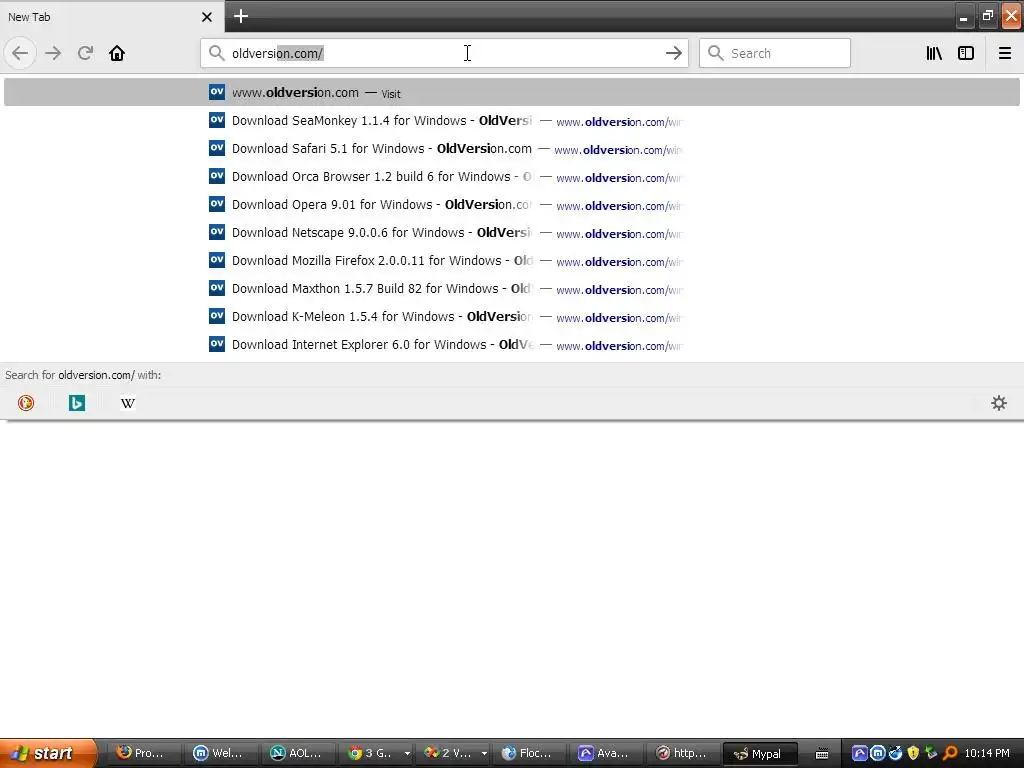Open Download Maxthon 1.5.7 suggestion
Image resolution: width=1024 pixels, height=768 pixels.
(511, 289)
